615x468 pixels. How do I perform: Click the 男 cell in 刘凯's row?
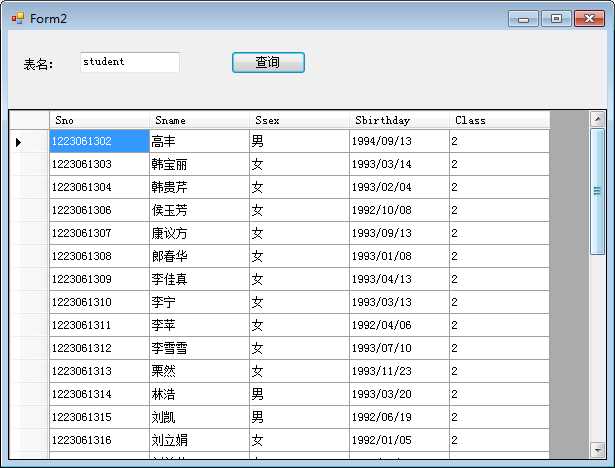tap(299, 417)
